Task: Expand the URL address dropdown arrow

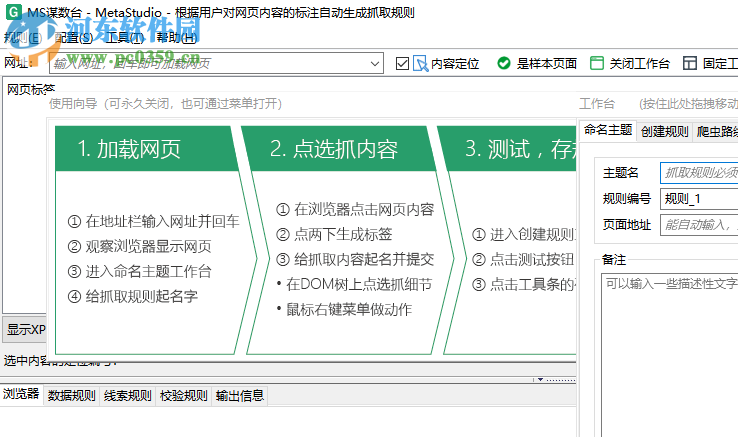Action: (375, 63)
